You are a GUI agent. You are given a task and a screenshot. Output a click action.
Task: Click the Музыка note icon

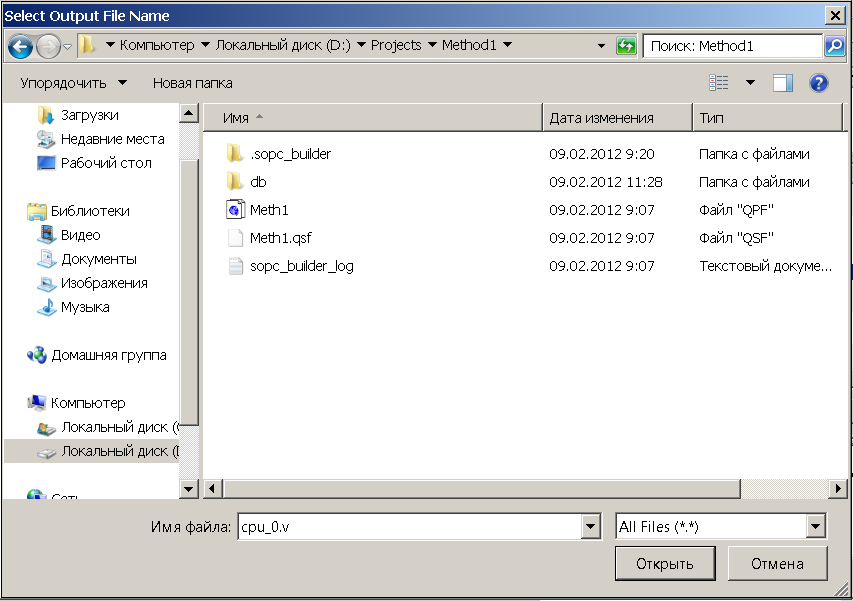[47, 307]
